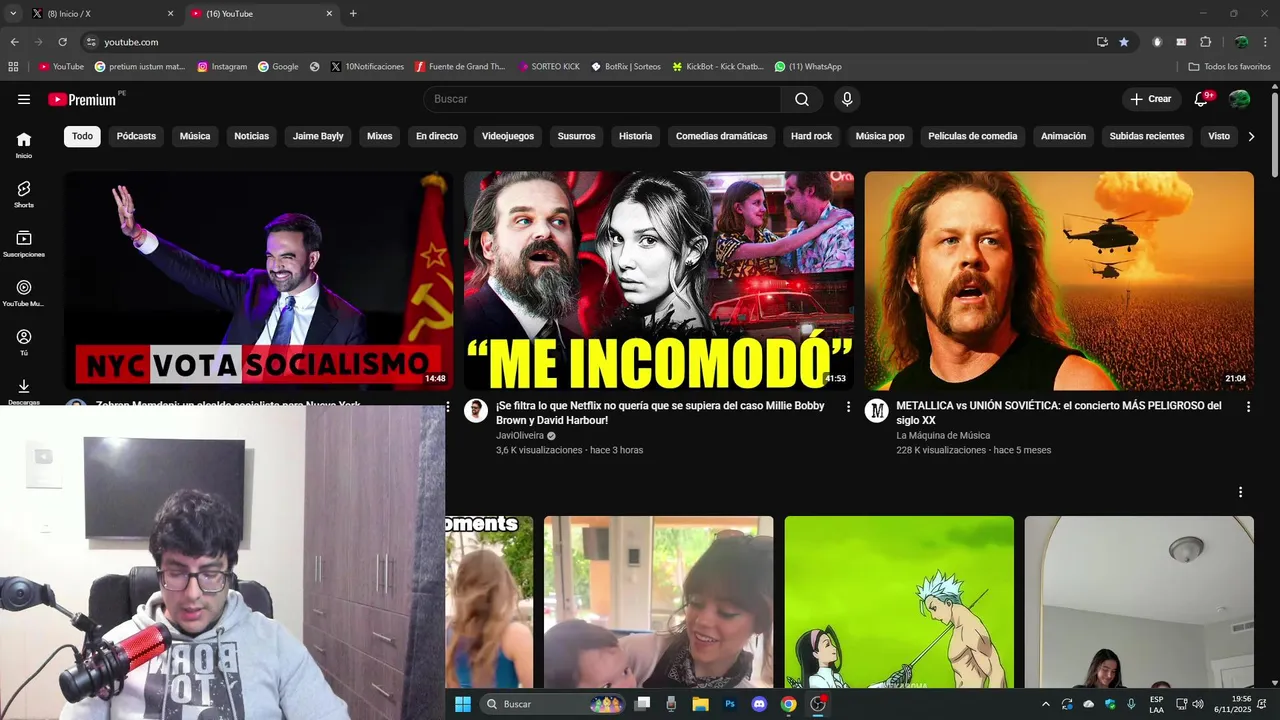Click install app icon in address bar

coord(1102,42)
